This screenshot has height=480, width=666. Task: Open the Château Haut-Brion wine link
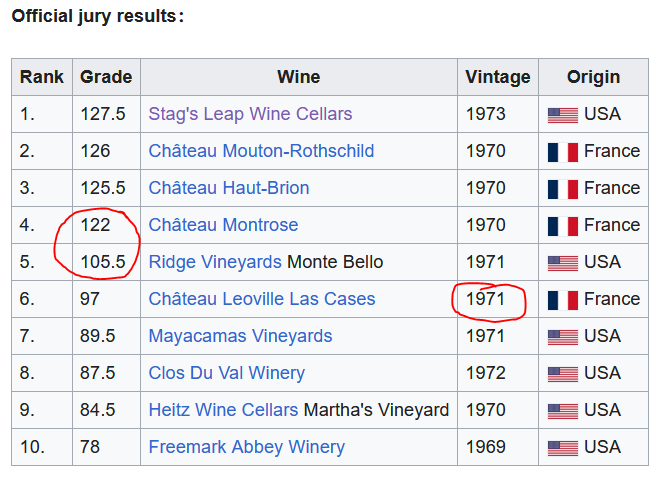(229, 188)
